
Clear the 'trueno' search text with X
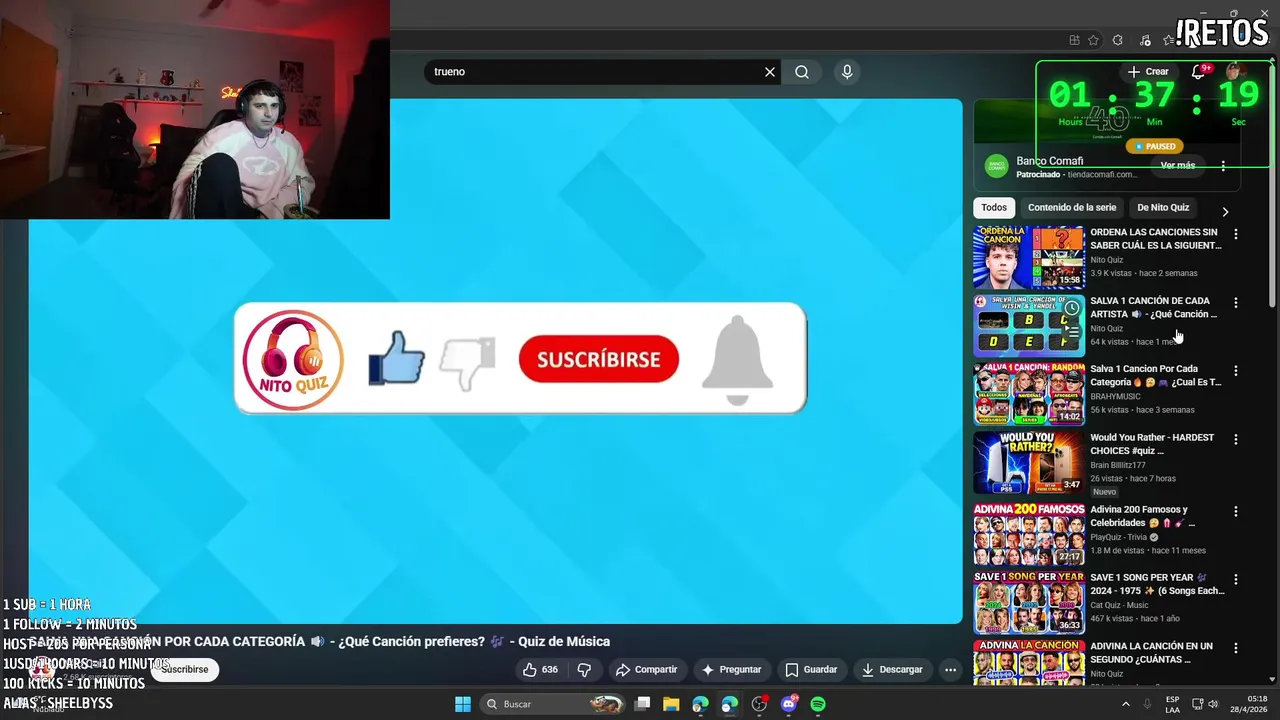[770, 72]
